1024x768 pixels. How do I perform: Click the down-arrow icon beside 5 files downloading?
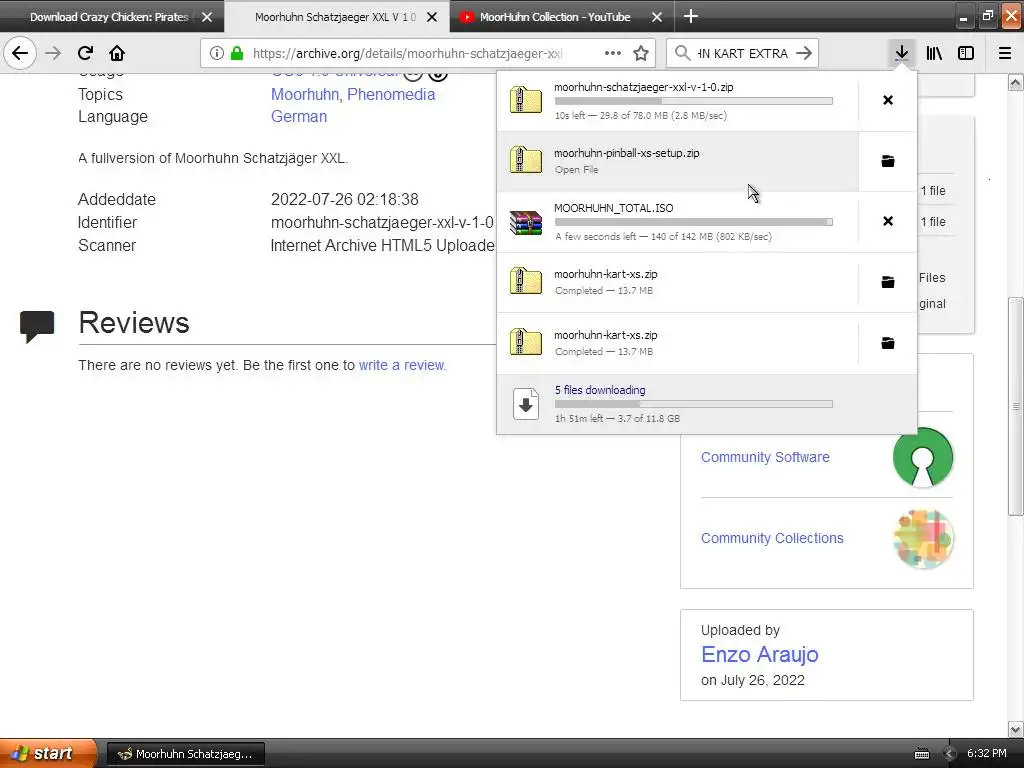point(526,404)
